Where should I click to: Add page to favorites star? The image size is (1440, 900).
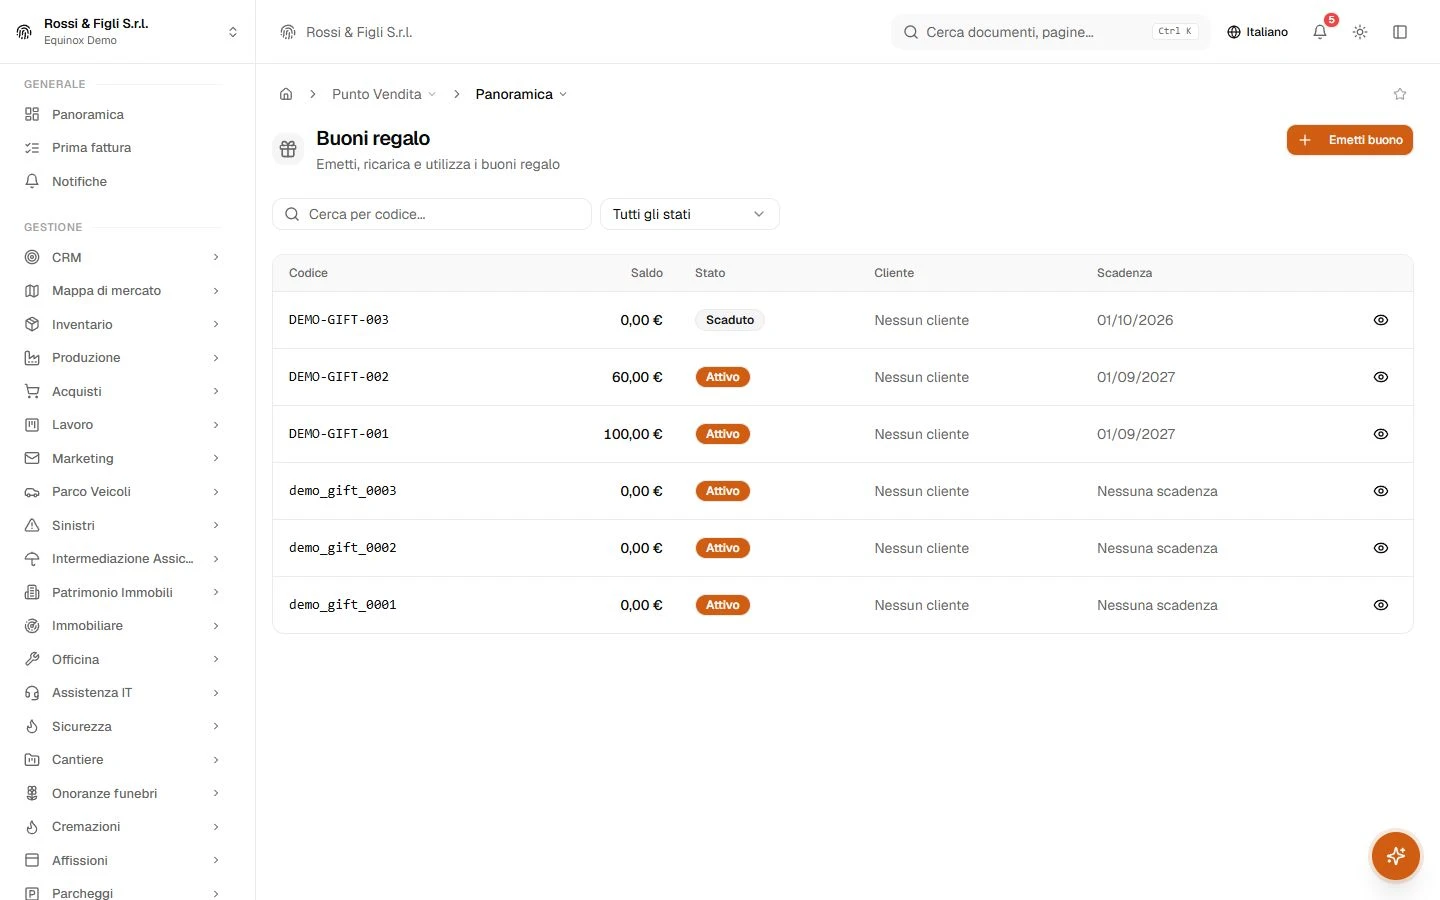[x=1400, y=94]
